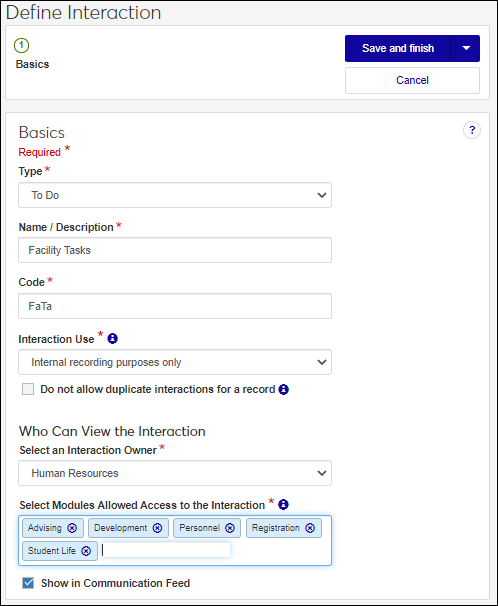This screenshot has width=498, height=606.
Task: Remove the Personnel module tag
Action: point(230,528)
